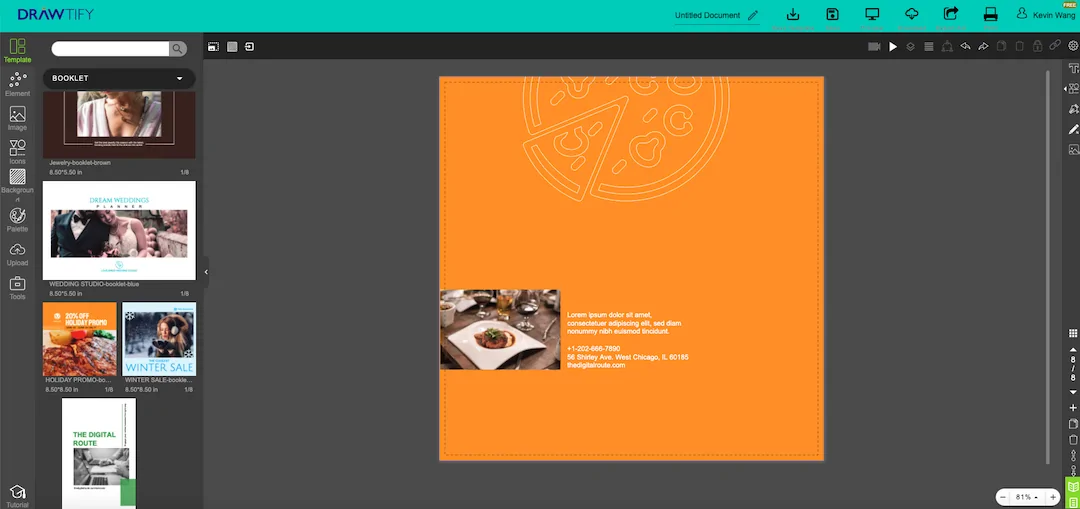1080x509 pixels.
Task: Select the Jewelry-booklet-brown template
Action: pos(118,125)
